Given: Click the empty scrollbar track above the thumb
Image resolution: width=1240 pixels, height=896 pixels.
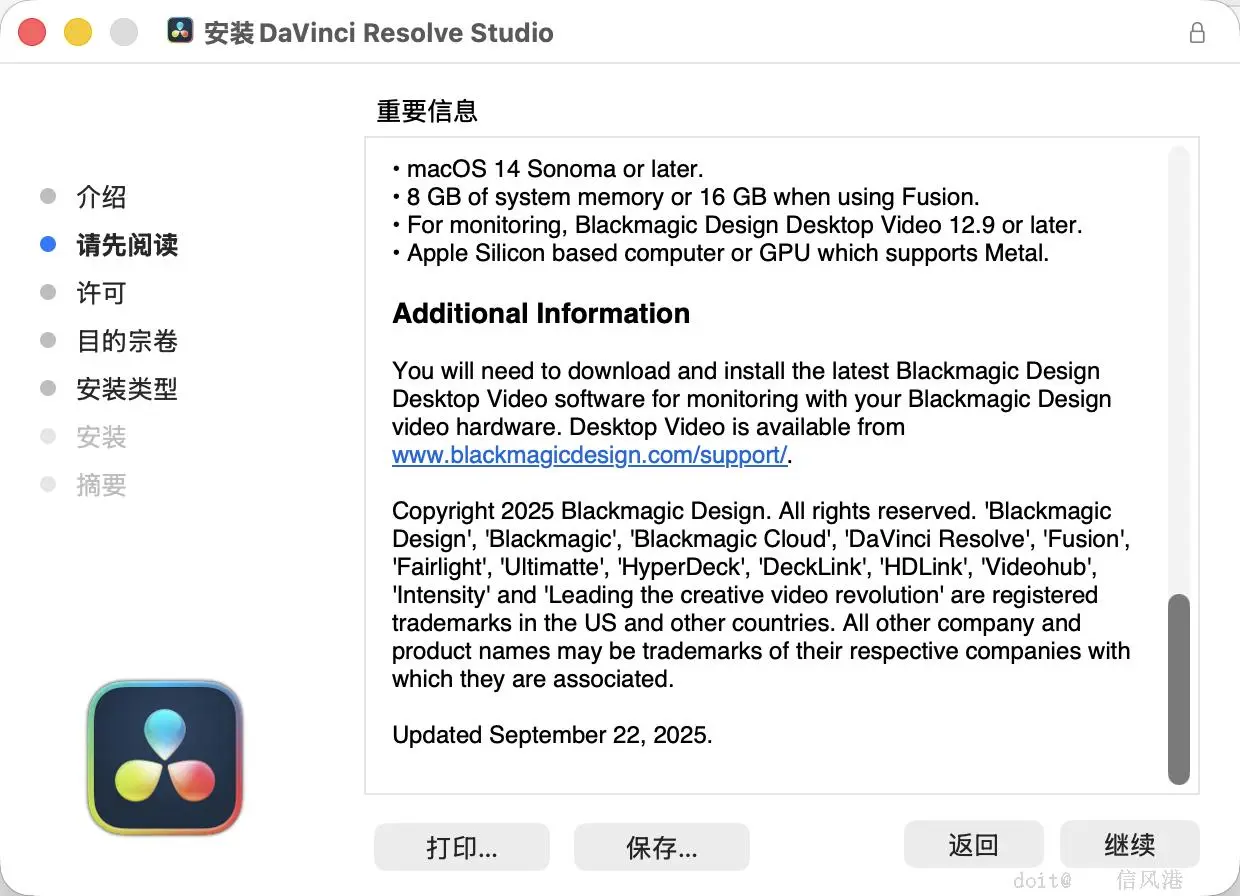Looking at the screenshot, I should (x=1179, y=370).
